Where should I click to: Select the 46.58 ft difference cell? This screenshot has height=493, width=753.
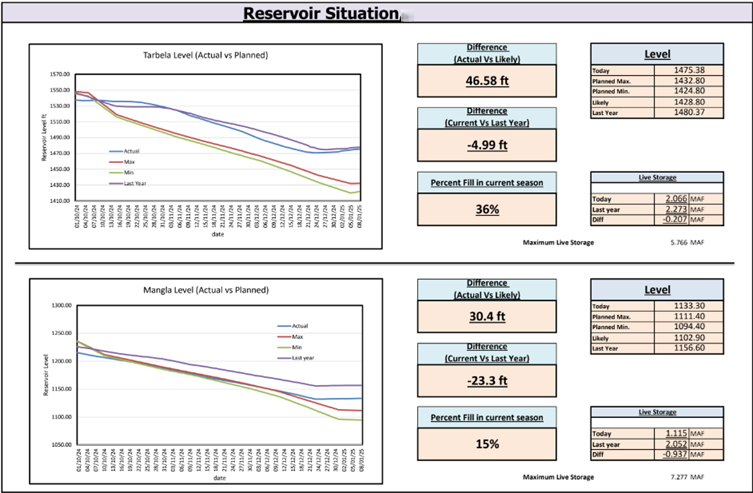click(488, 81)
